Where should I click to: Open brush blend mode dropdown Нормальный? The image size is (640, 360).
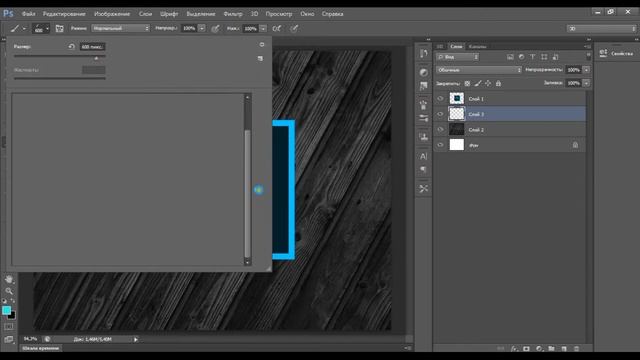click(x=121, y=29)
